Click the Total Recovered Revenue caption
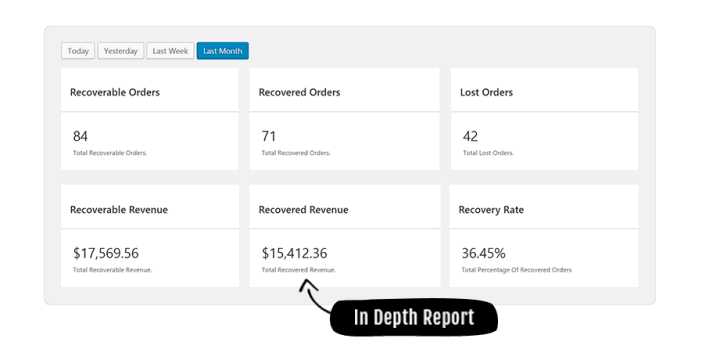 point(298,270)
